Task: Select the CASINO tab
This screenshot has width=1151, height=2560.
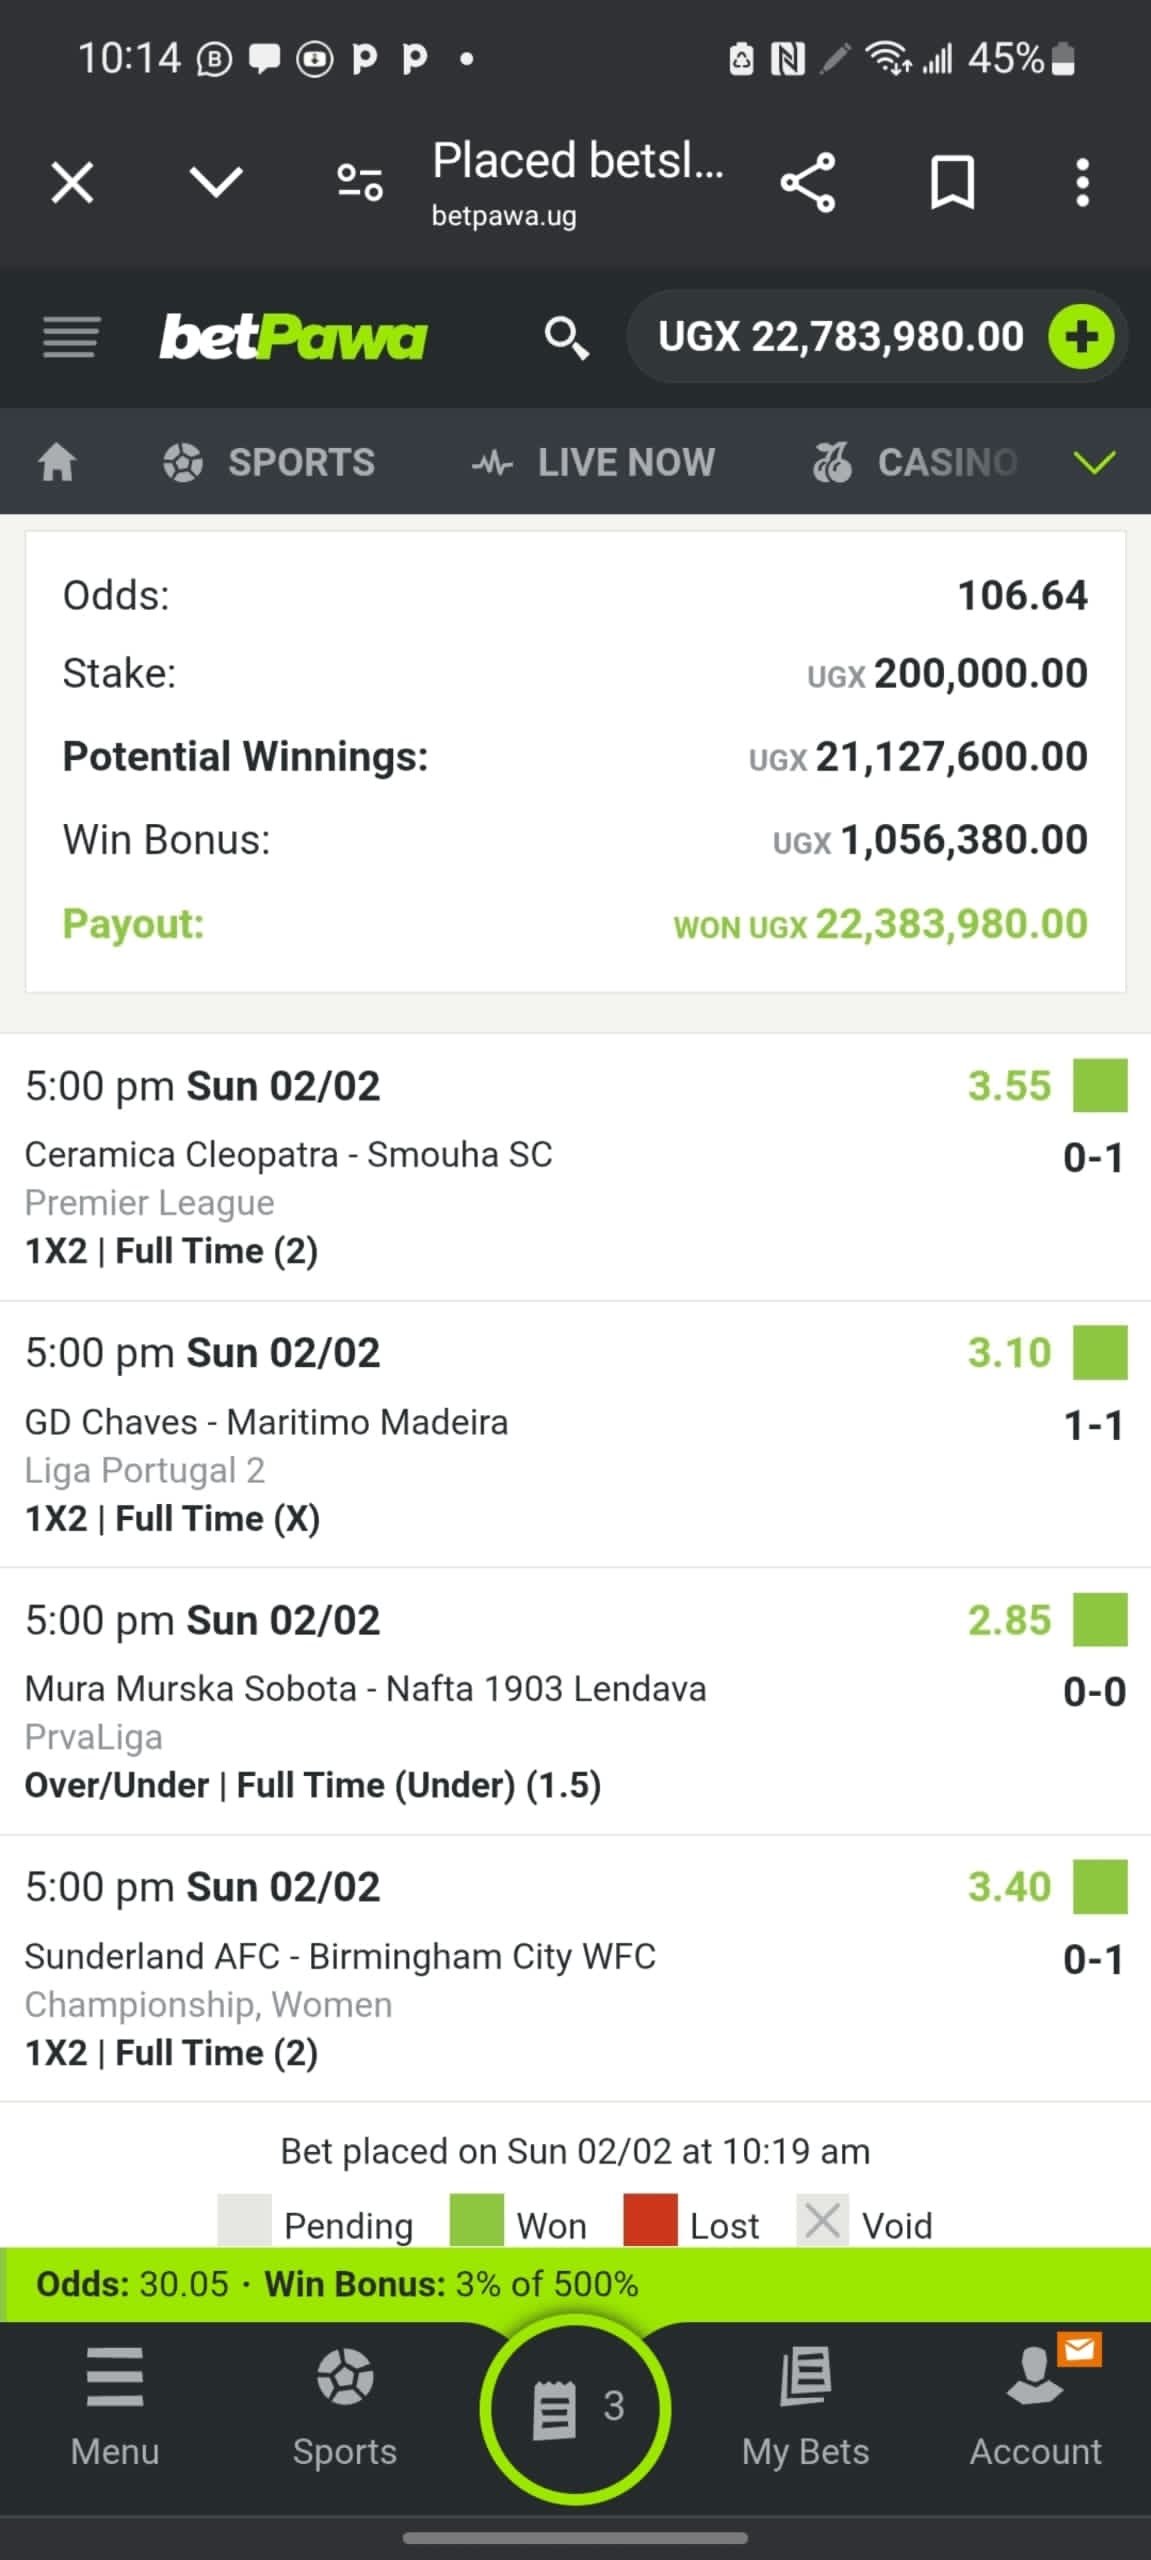Action: coord(915,463)
